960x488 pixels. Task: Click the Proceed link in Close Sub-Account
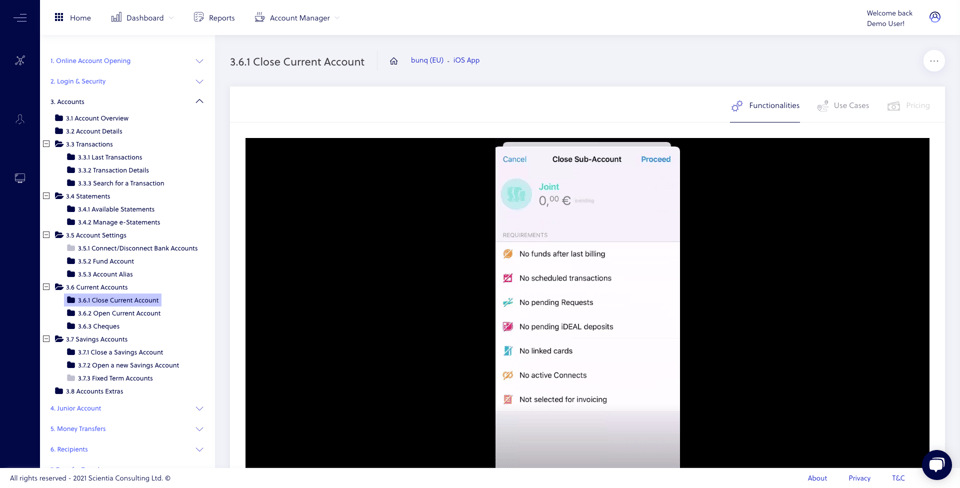(x=656, y=159)
